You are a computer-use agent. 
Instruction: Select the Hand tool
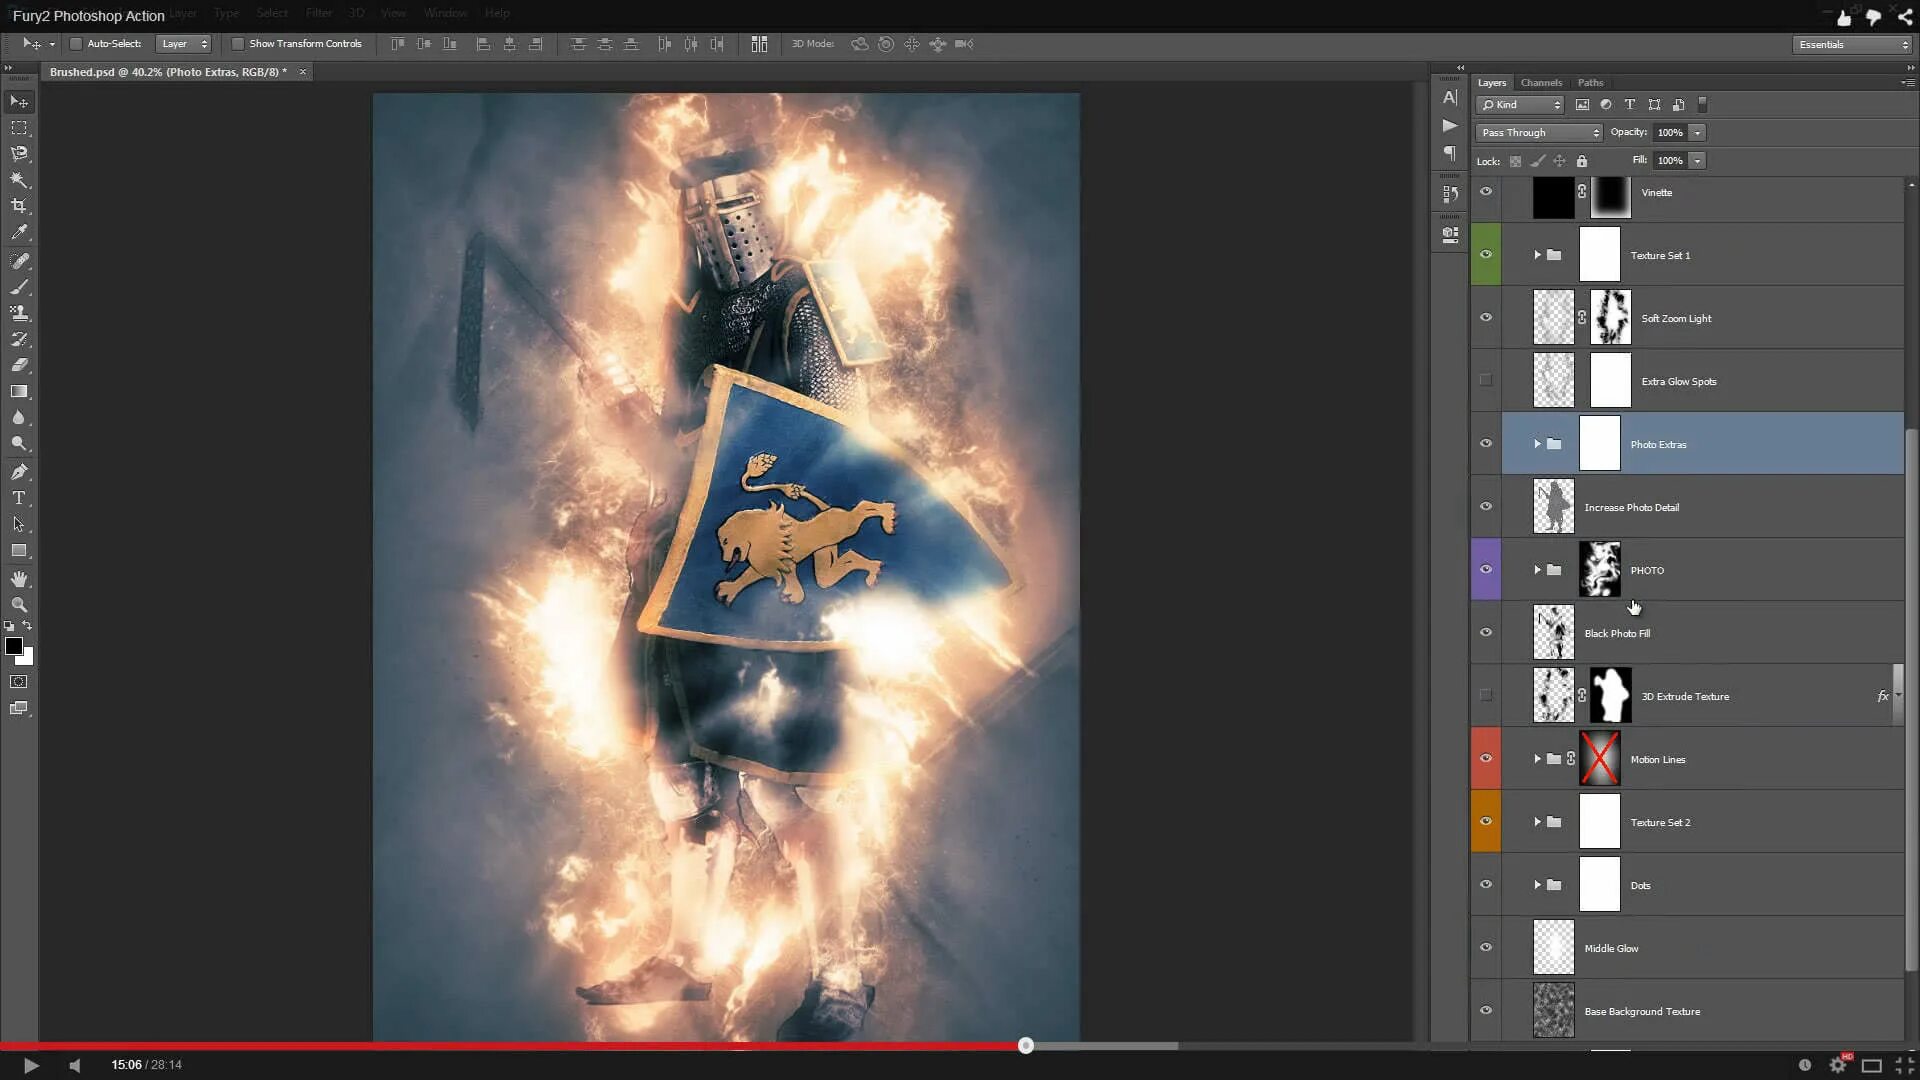pyautogui.click(x=19, y=579)
